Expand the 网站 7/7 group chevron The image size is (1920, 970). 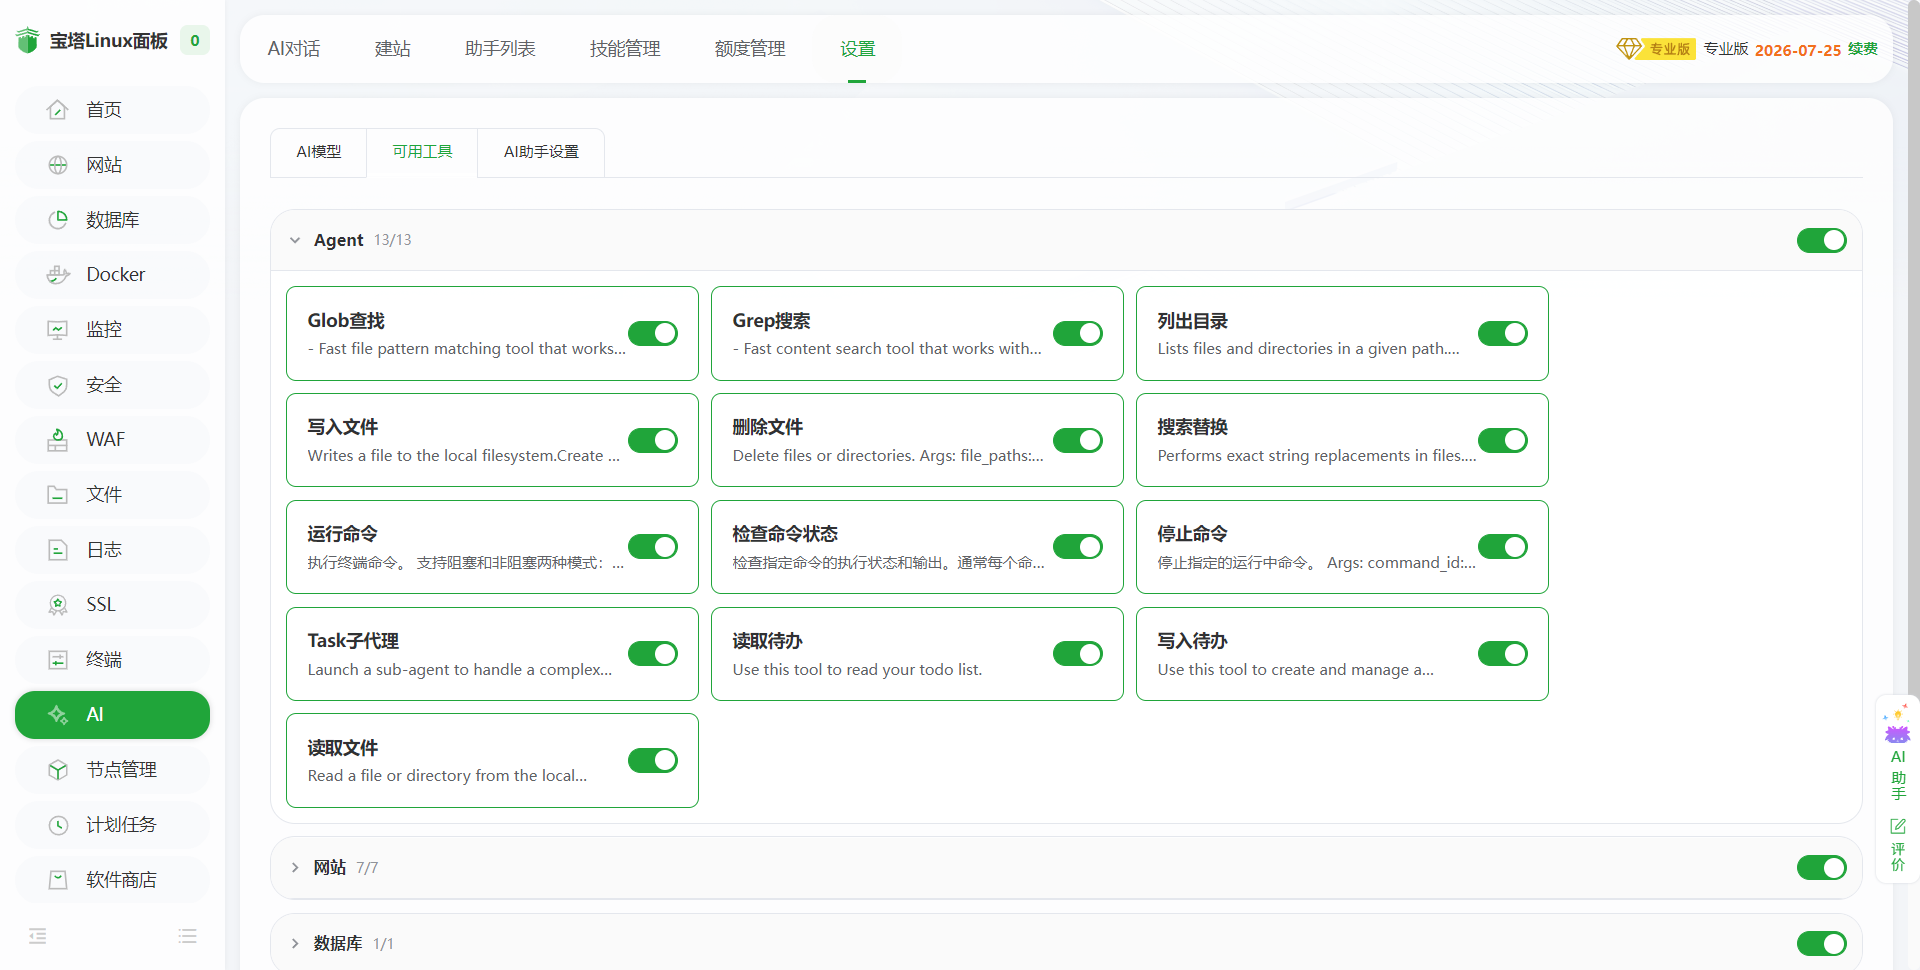(x=295, y=867)
